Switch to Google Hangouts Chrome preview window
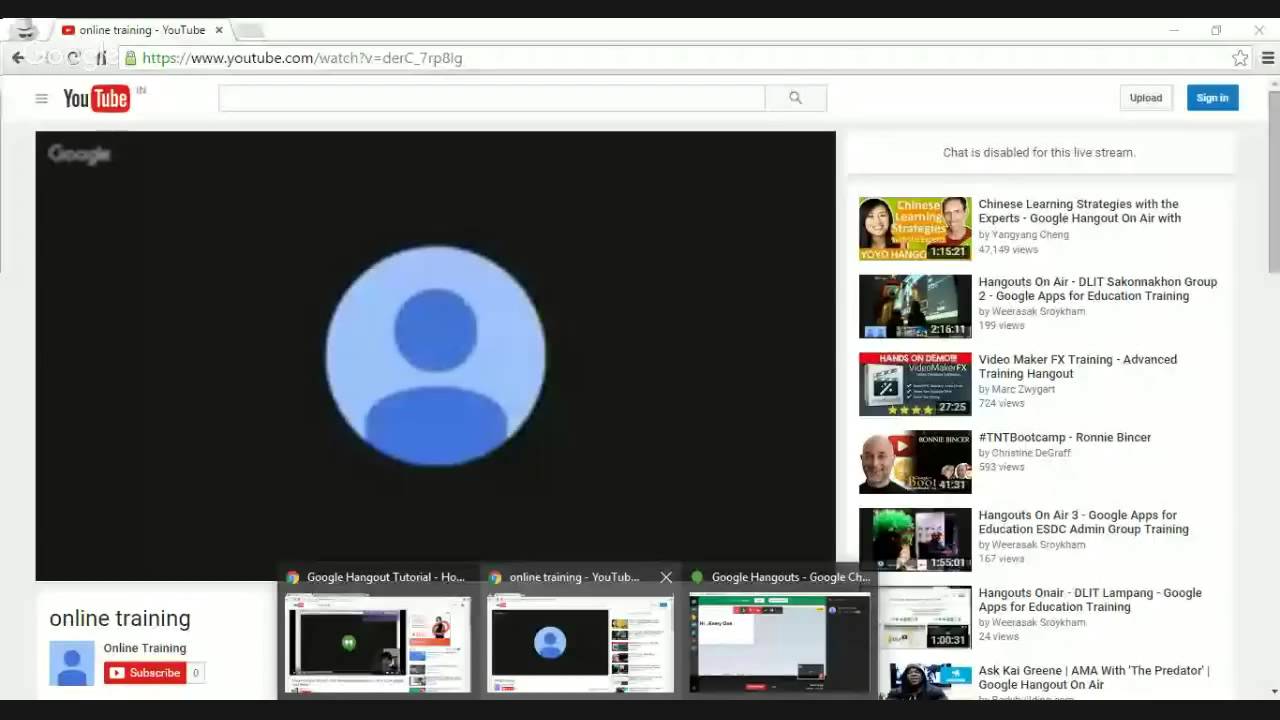 click(x=780, y=630)
